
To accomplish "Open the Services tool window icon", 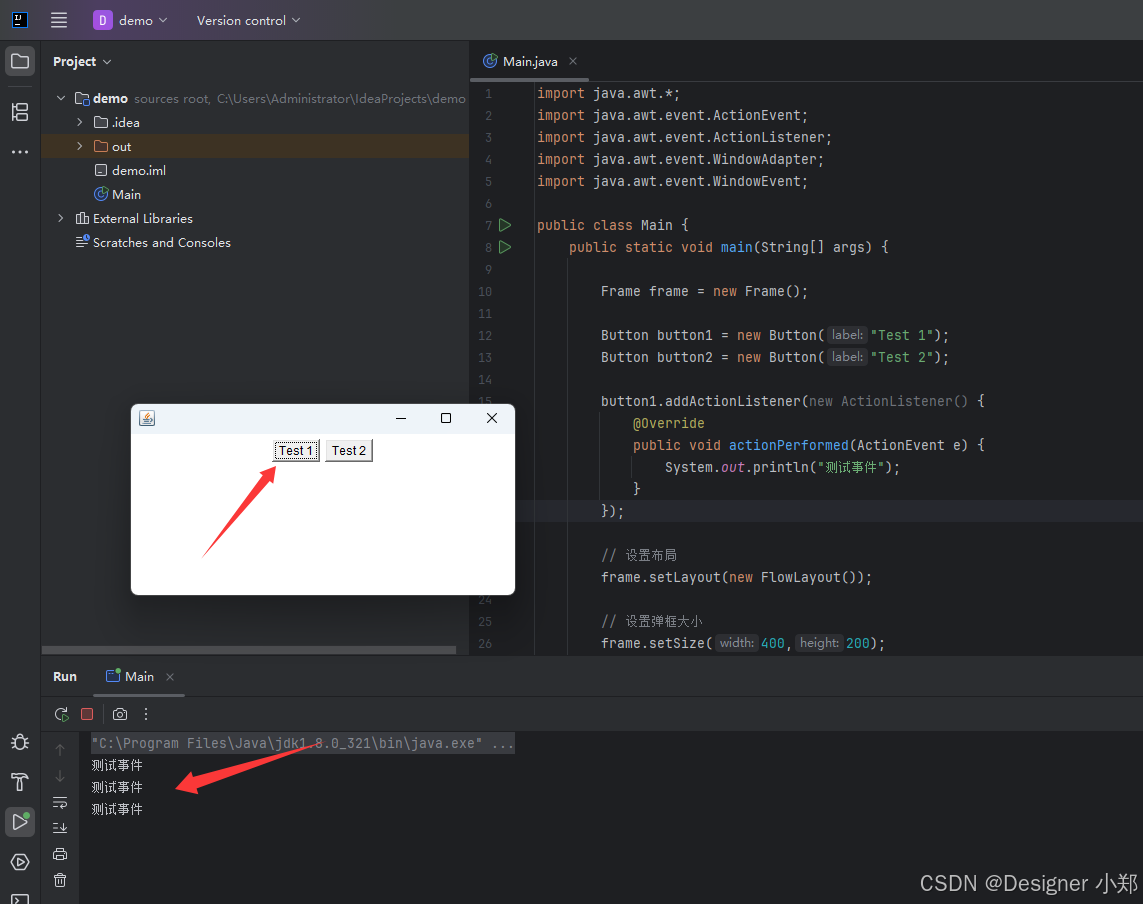I will click(x=20, y=862).
